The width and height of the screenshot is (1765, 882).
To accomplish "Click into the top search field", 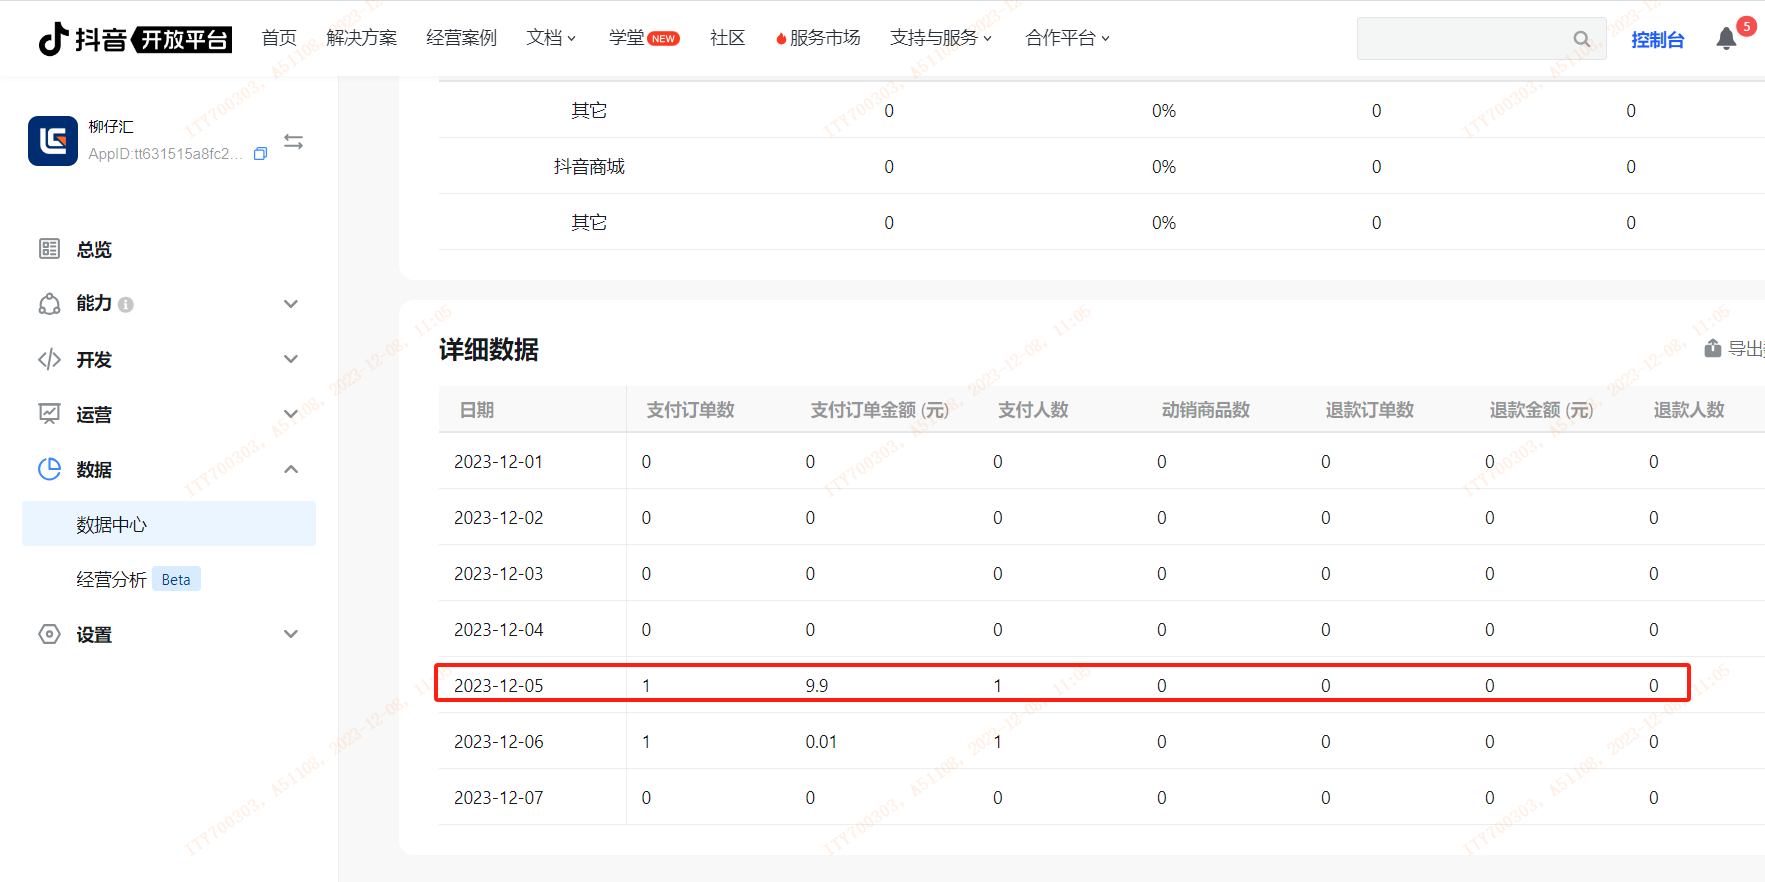I will pos(1460,39).
